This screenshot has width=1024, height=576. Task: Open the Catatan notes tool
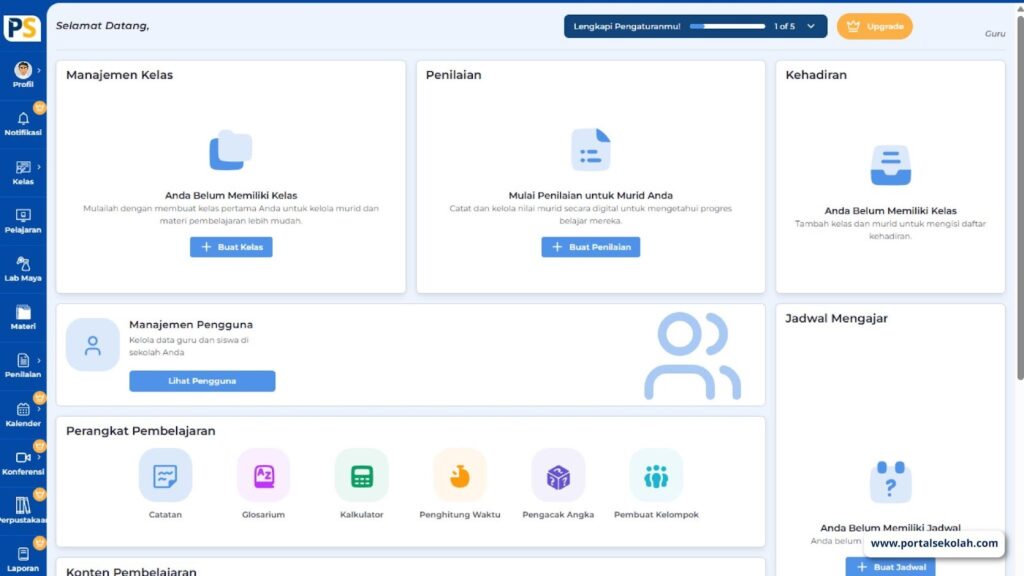(x=165, y=476)
